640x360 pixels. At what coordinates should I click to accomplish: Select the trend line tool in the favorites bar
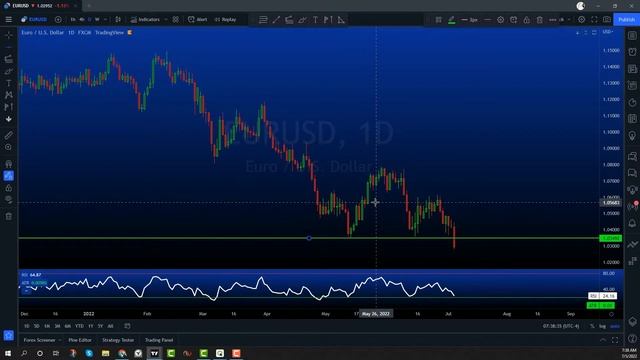tap(276, 19)
